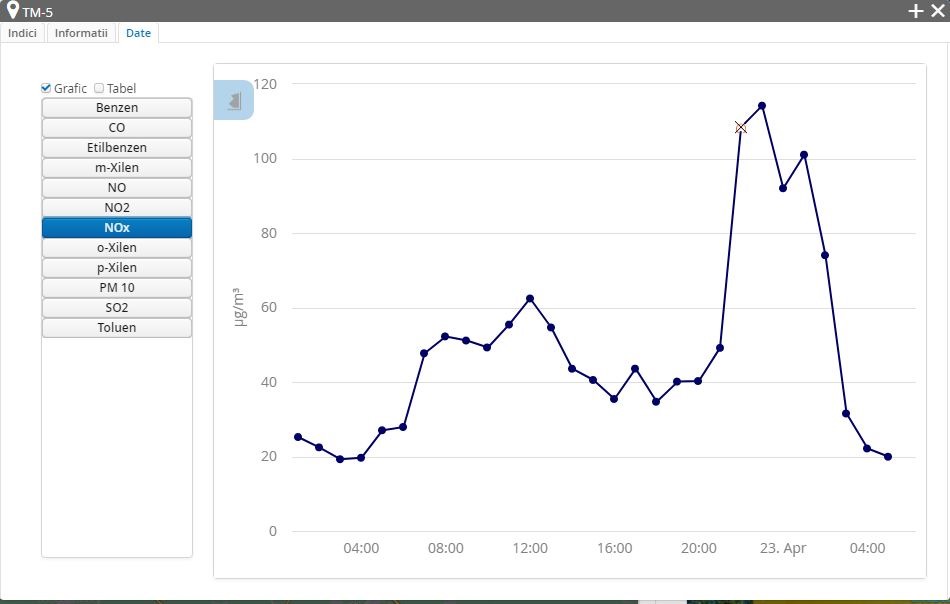The image size is (950, 604).
Task: Show CO data series
Action: (x=117, y=128)
